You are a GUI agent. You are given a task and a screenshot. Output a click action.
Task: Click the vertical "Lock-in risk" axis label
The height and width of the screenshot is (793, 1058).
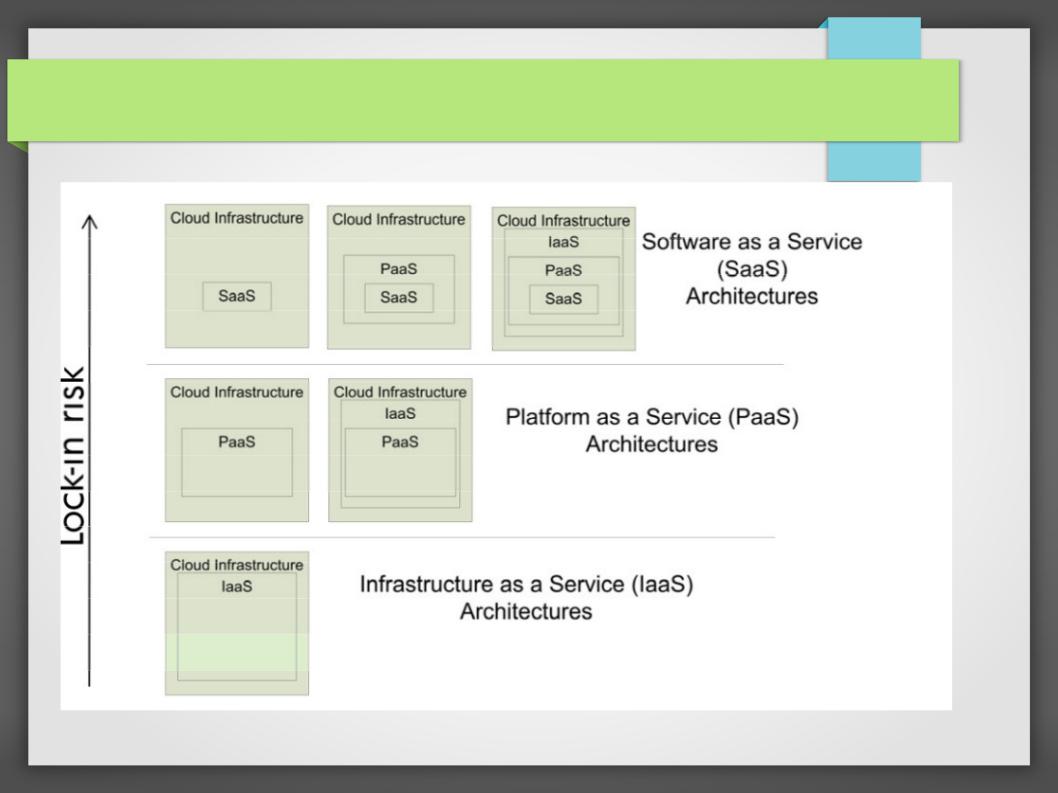click(x=73, y=456)
